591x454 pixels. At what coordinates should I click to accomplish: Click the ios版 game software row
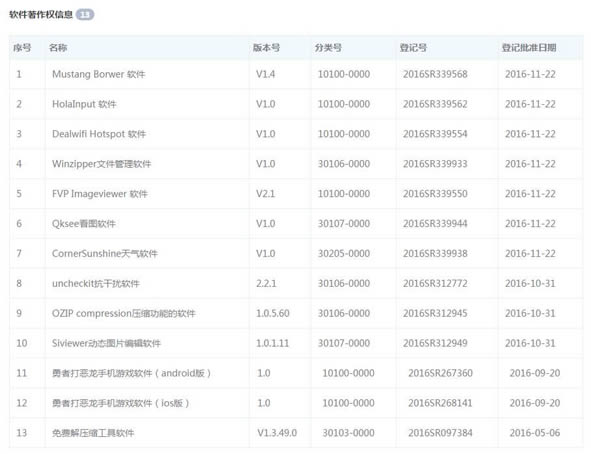click(296, 403)
